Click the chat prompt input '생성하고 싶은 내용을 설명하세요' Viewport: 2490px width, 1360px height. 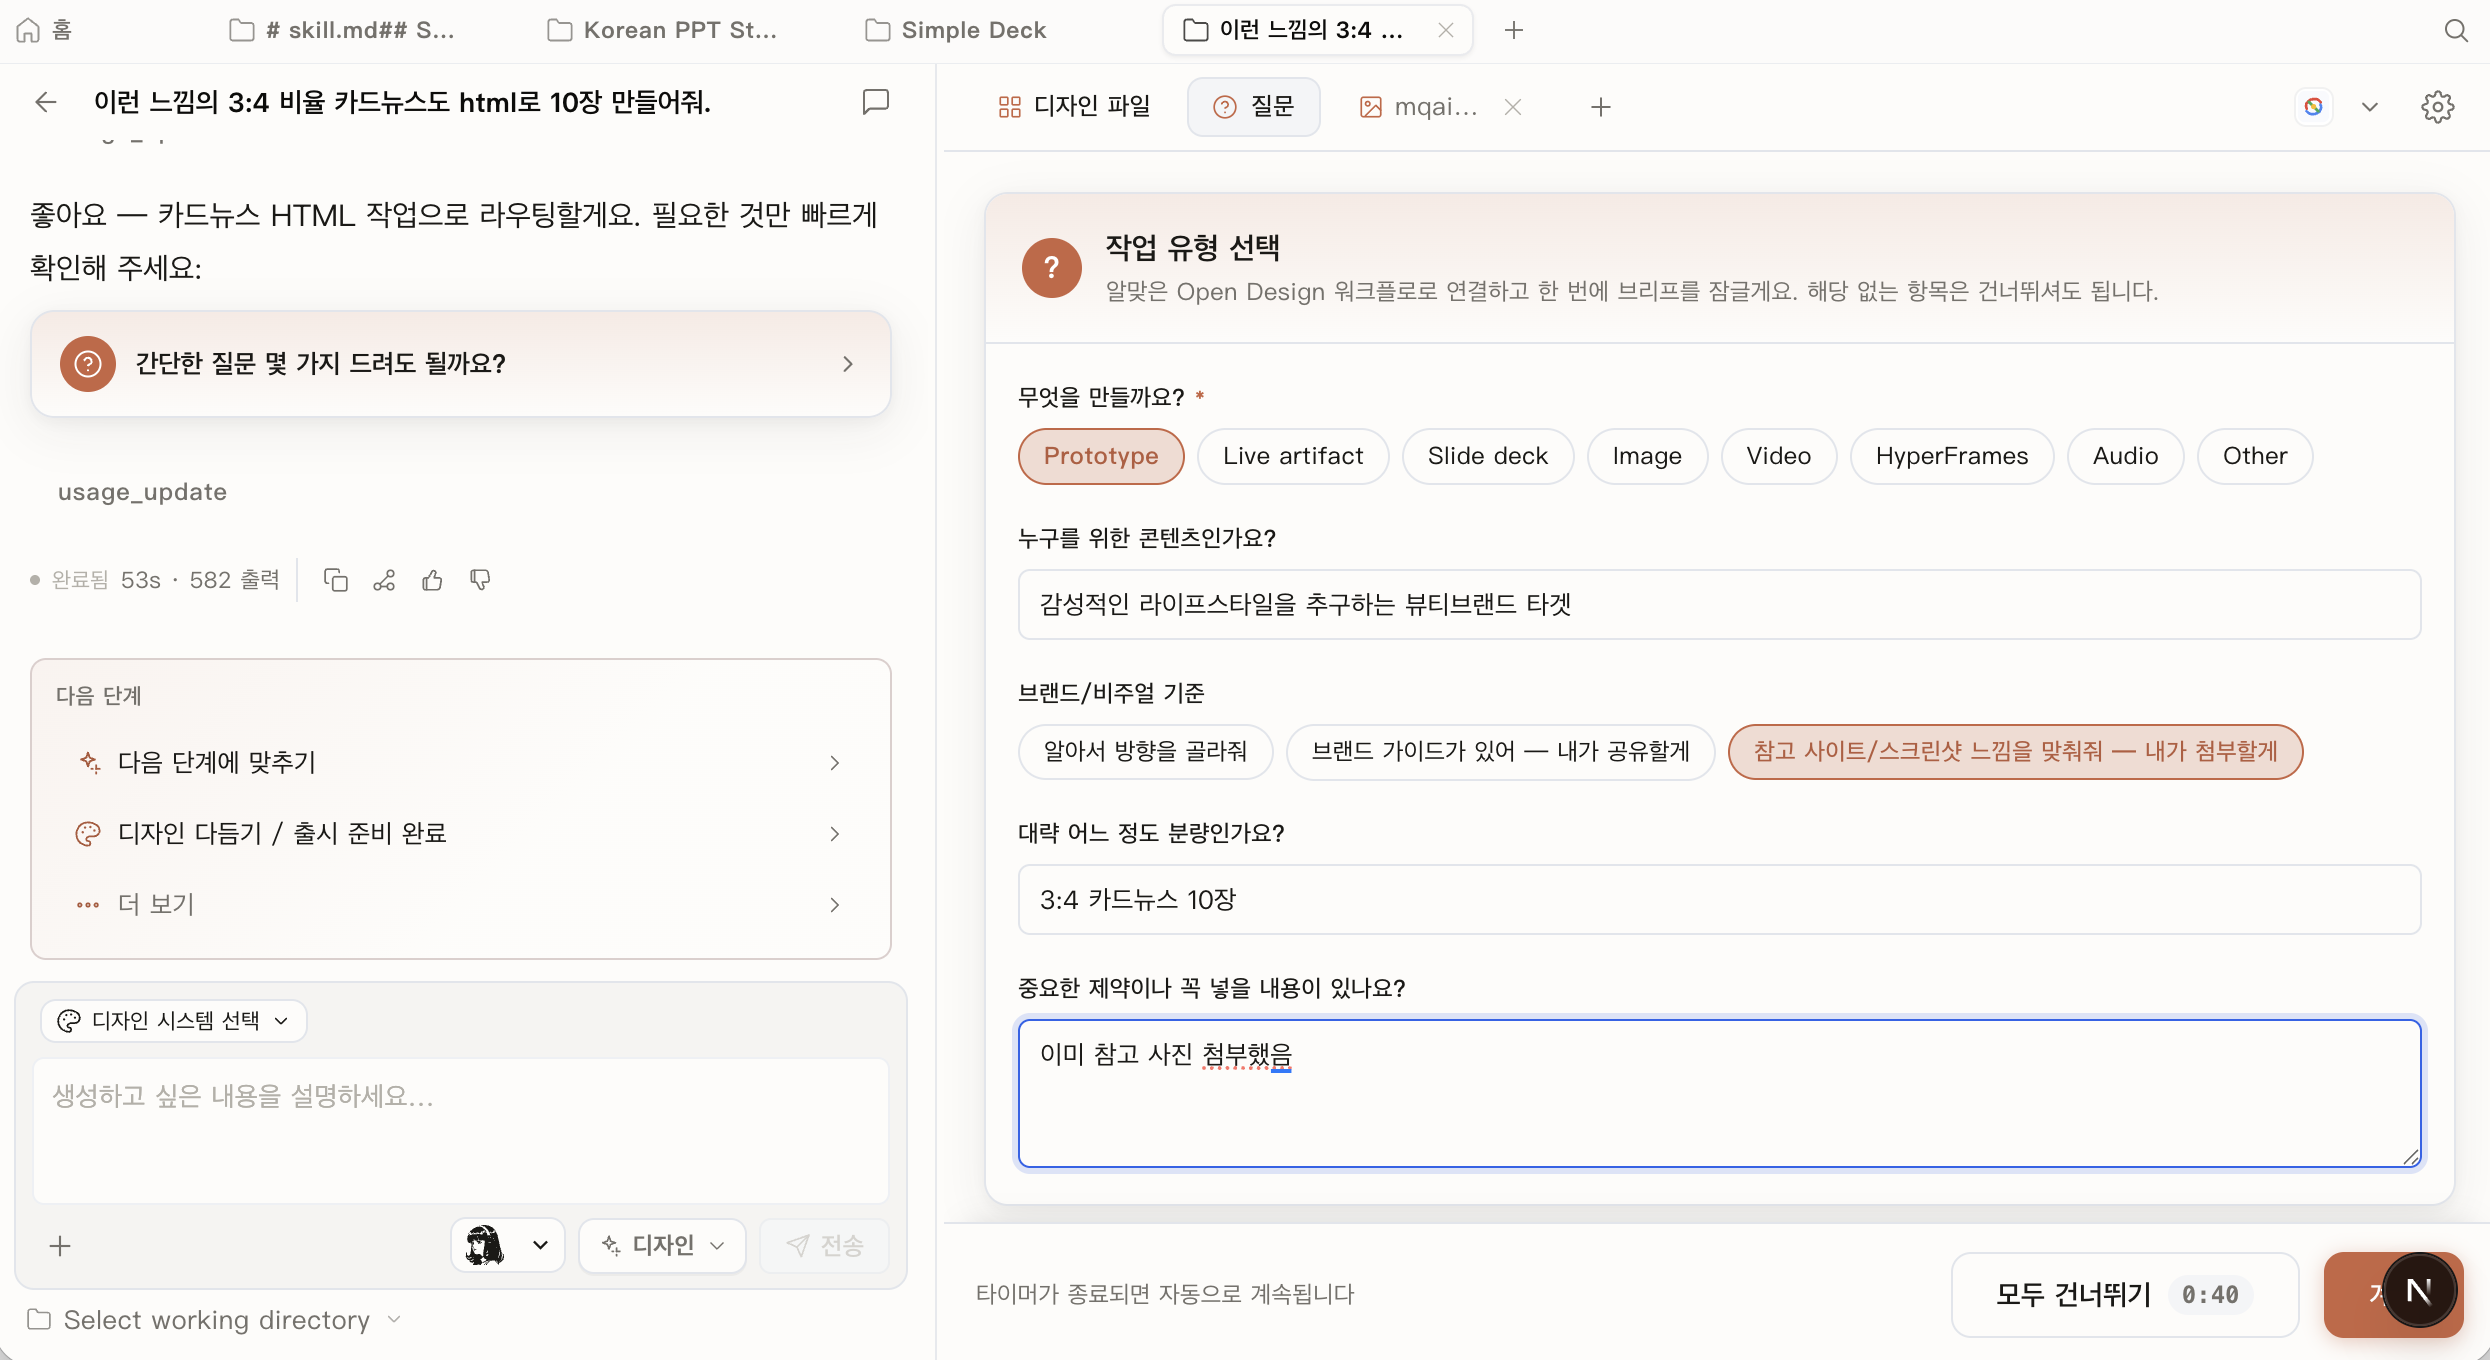coord(460,1129)
